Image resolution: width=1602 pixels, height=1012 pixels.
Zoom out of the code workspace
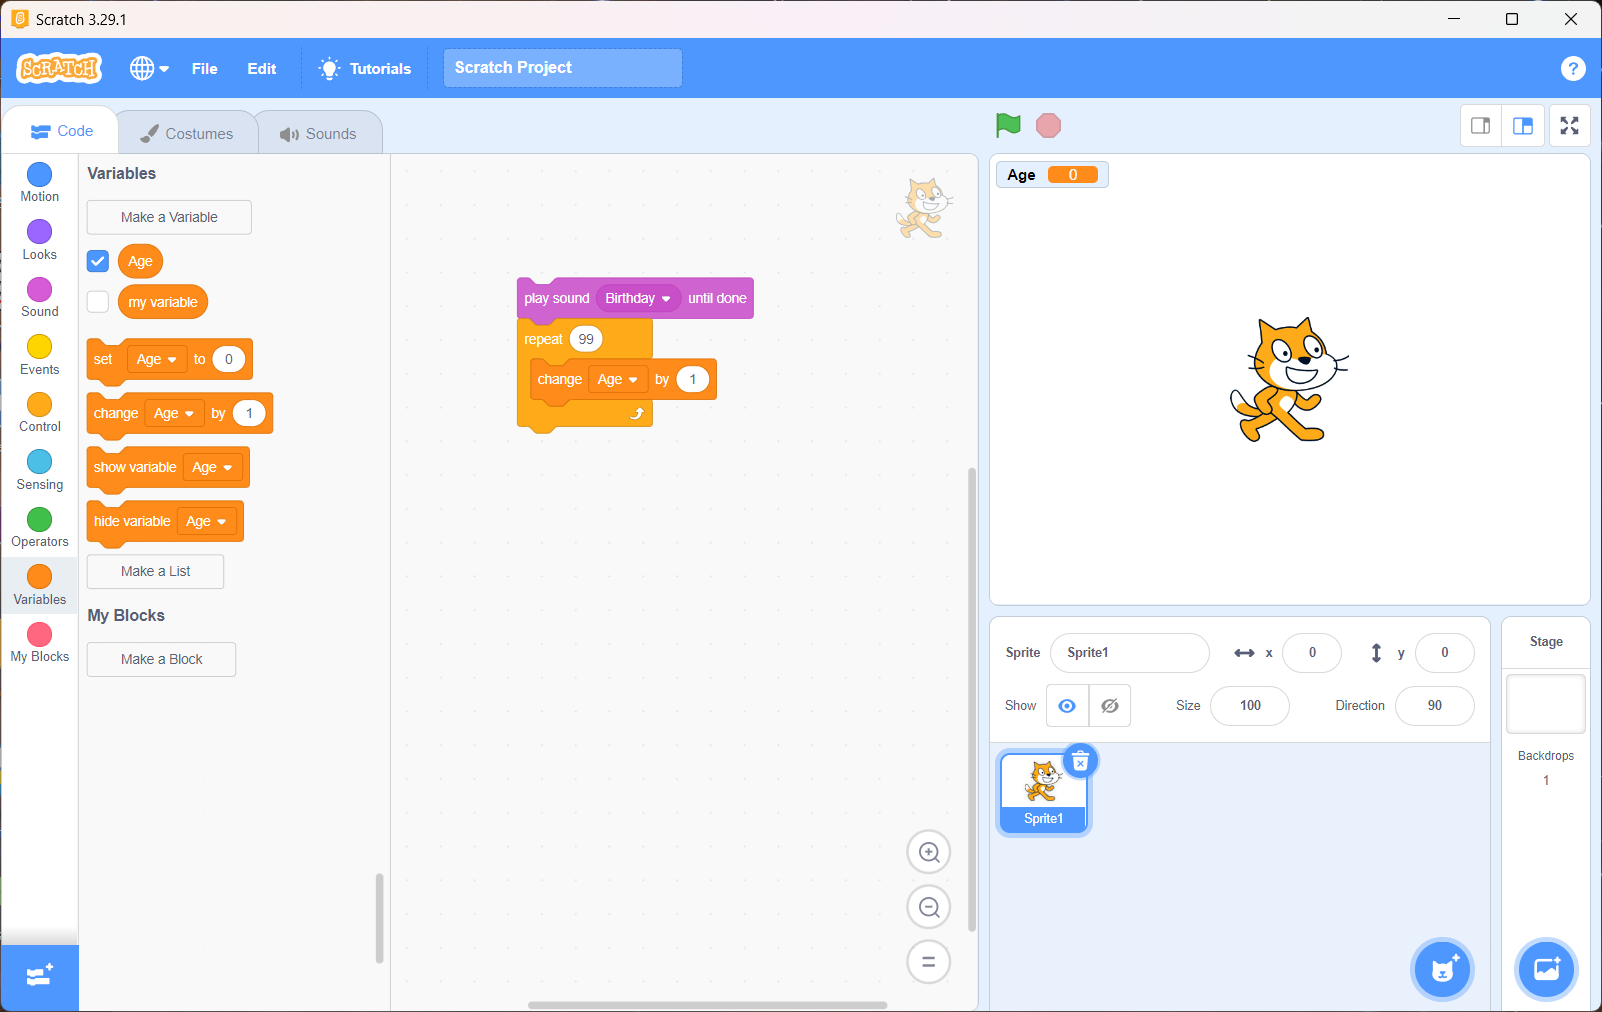pos(928,907)
